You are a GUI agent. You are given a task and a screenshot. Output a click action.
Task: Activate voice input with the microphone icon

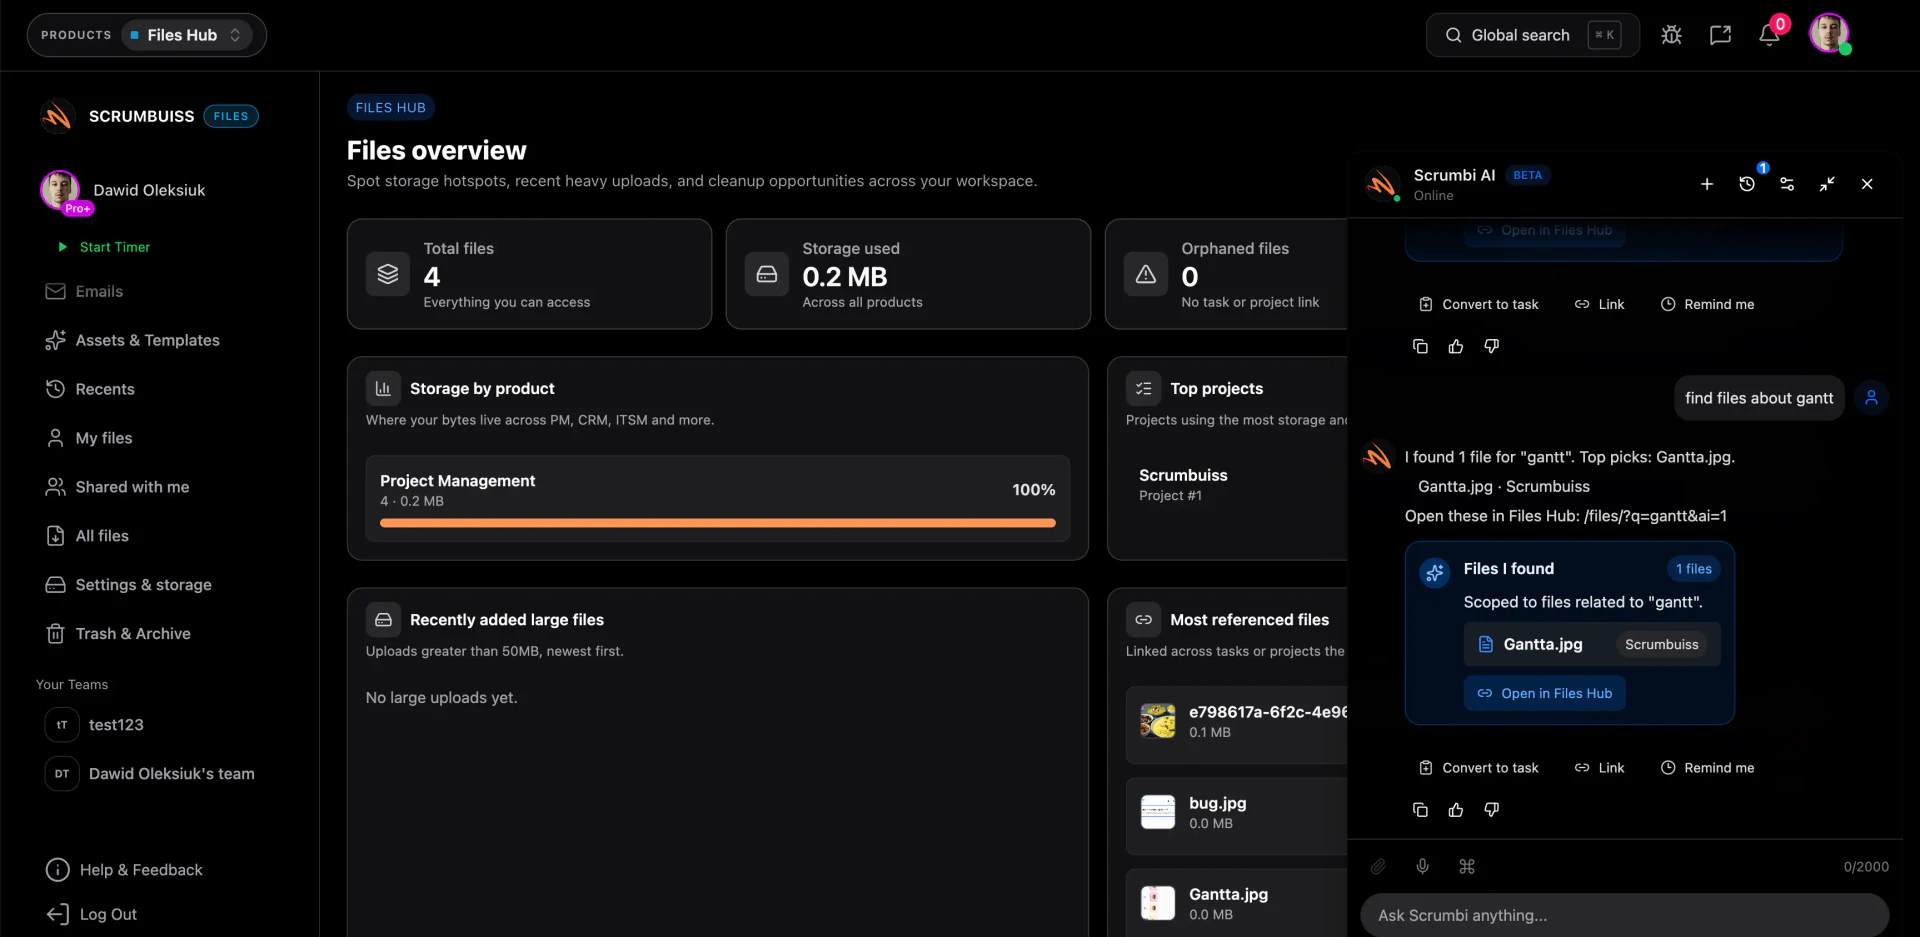(1423, 866)
